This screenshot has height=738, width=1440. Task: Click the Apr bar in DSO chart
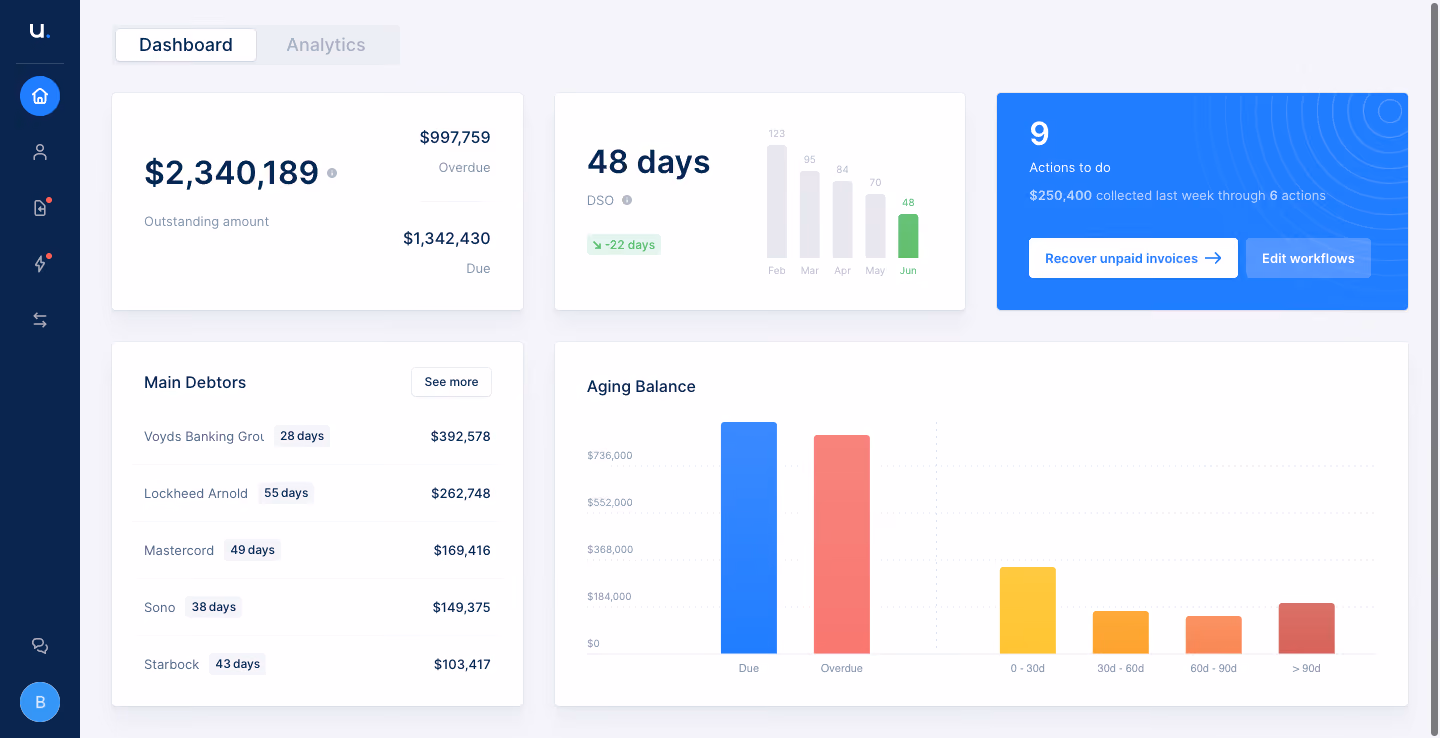(843, 219)
